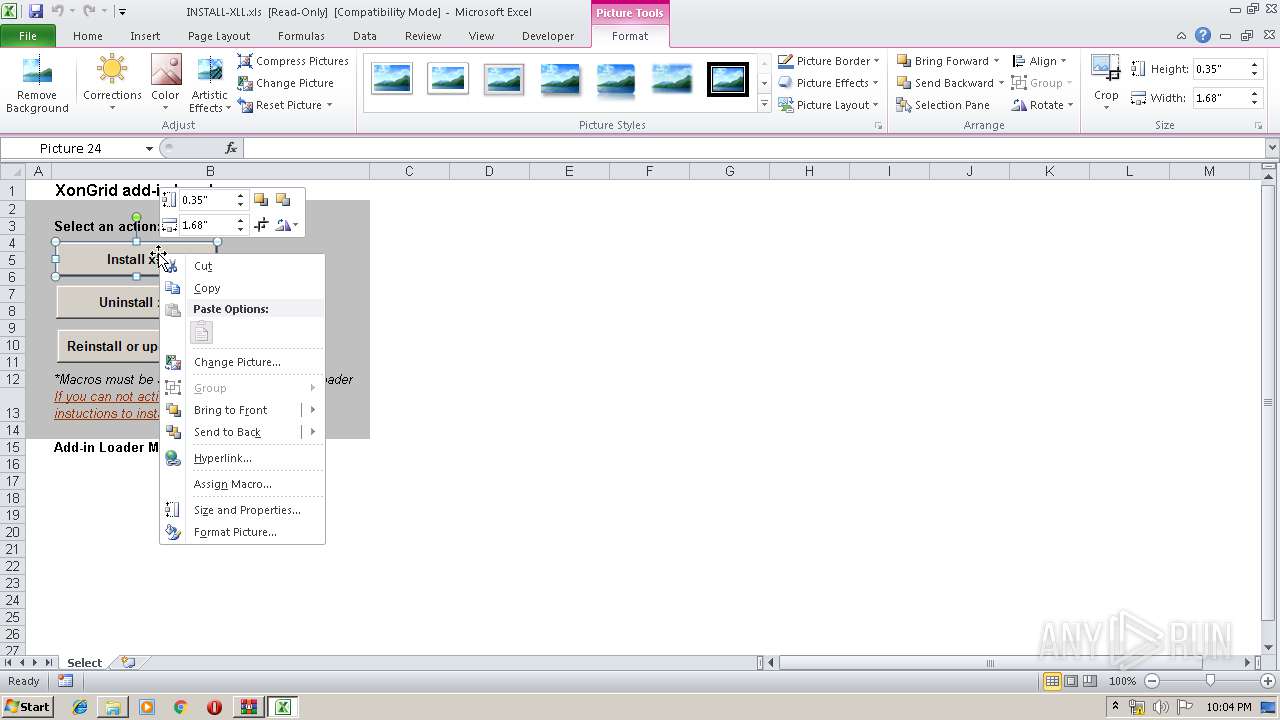Open the File tab
Viewport: 1280px width, 720px height.
coord(28,36)
